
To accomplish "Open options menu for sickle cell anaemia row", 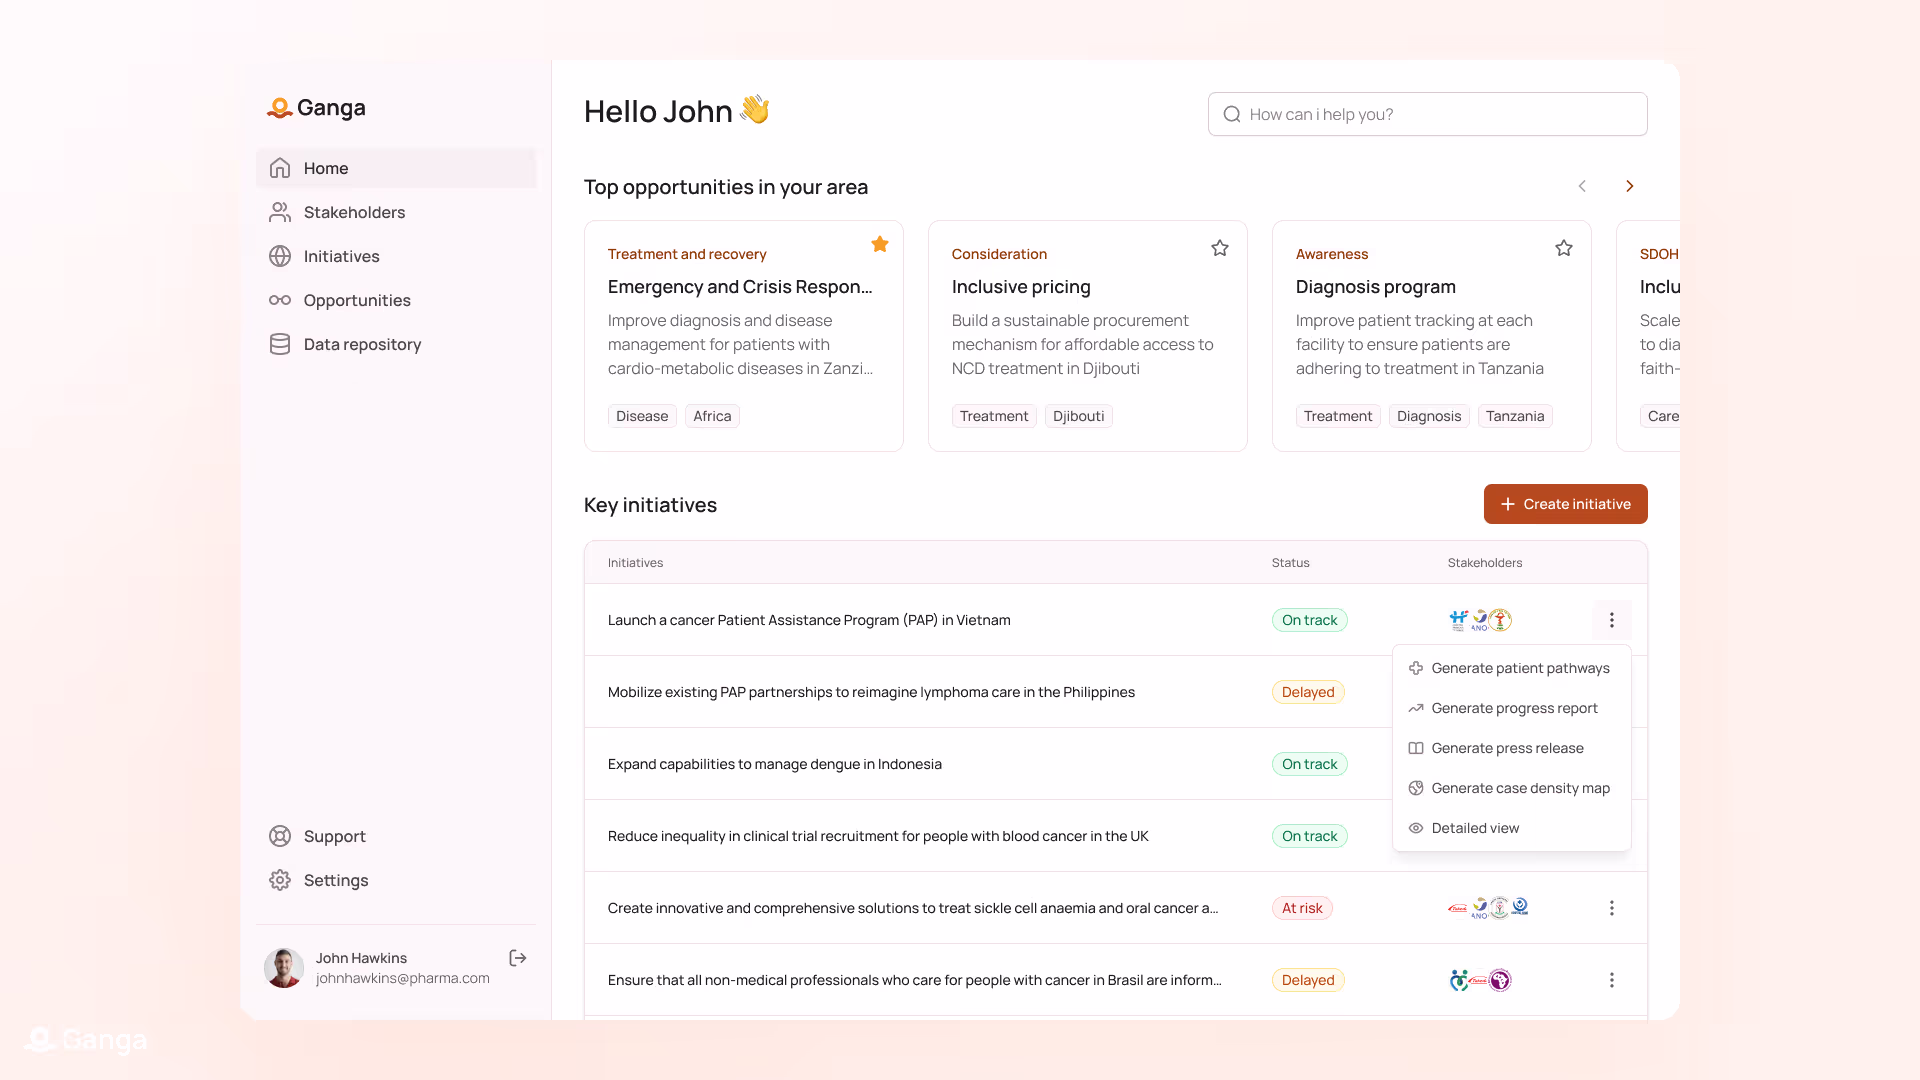I will tap(1611, 908).
